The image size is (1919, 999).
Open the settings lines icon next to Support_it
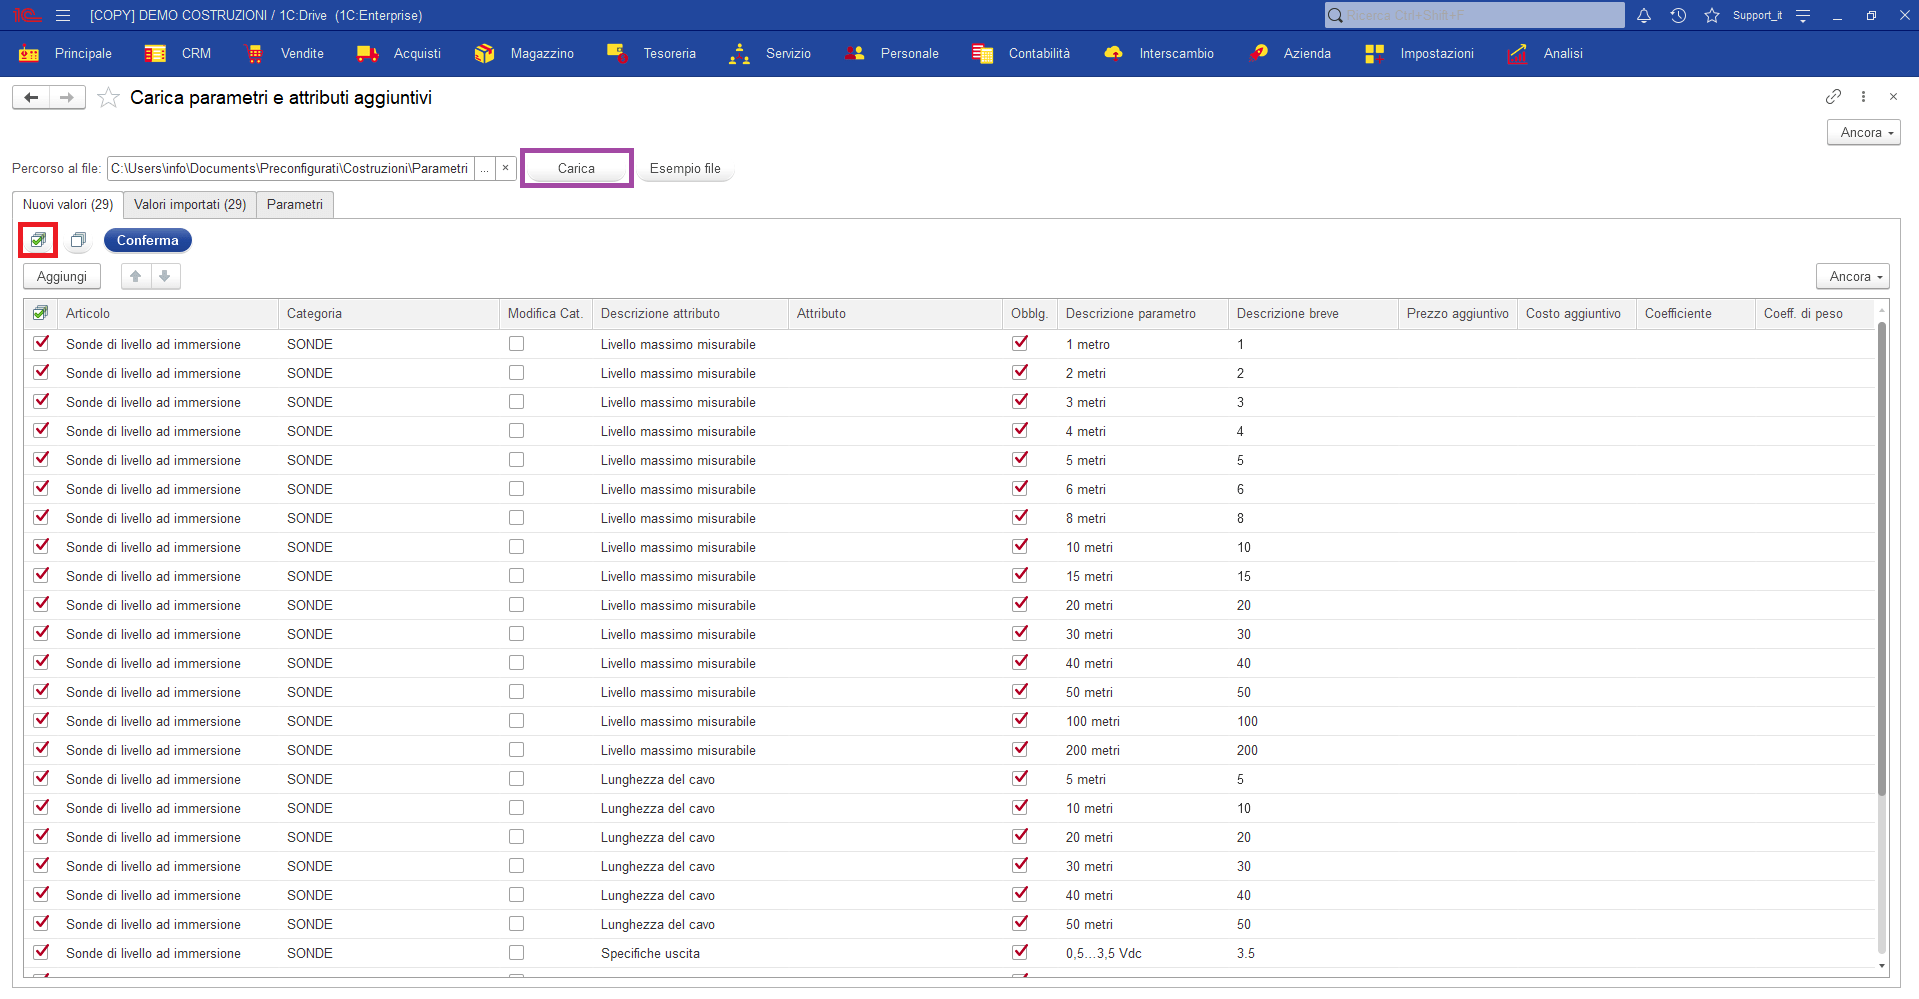[x=1803, y=15]
